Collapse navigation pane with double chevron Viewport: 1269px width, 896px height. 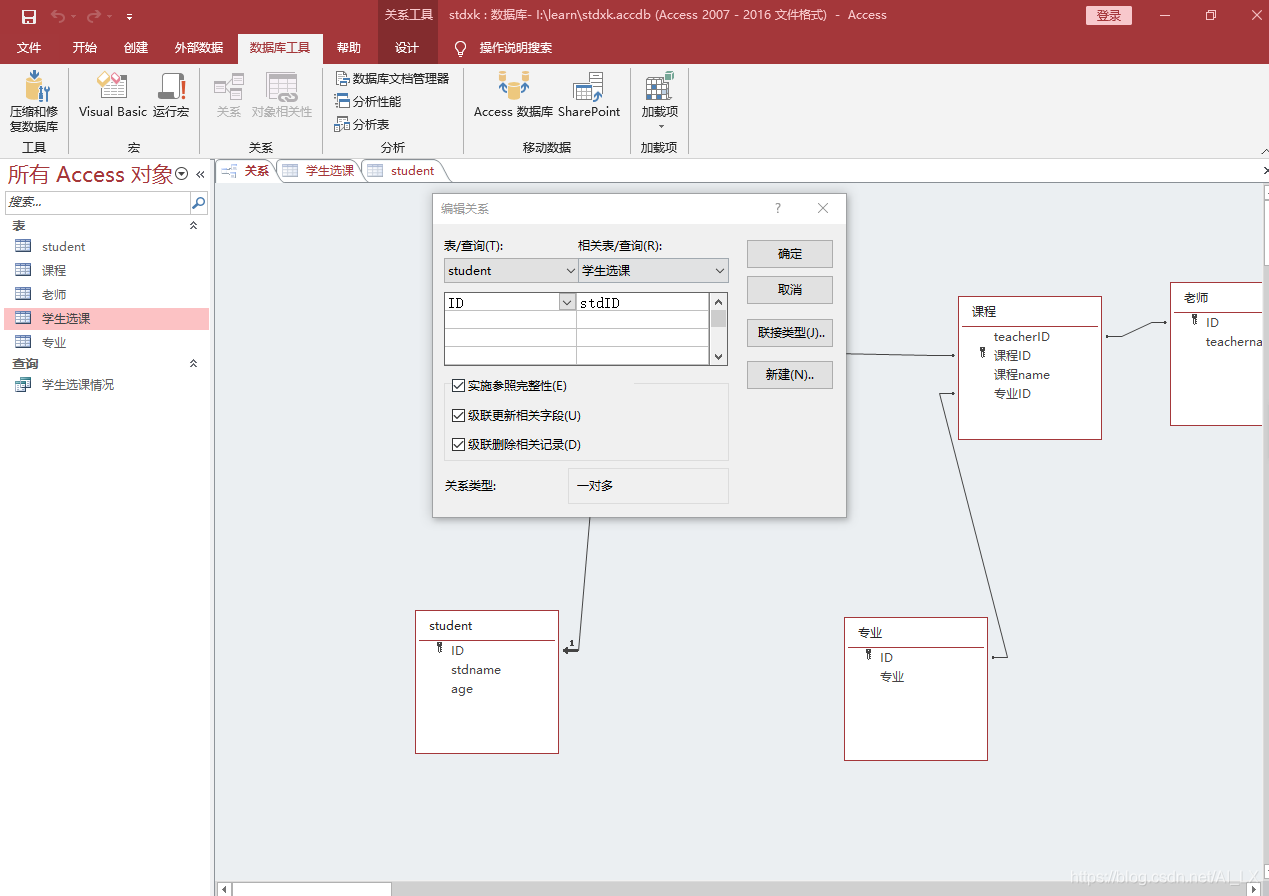point(200,174)
